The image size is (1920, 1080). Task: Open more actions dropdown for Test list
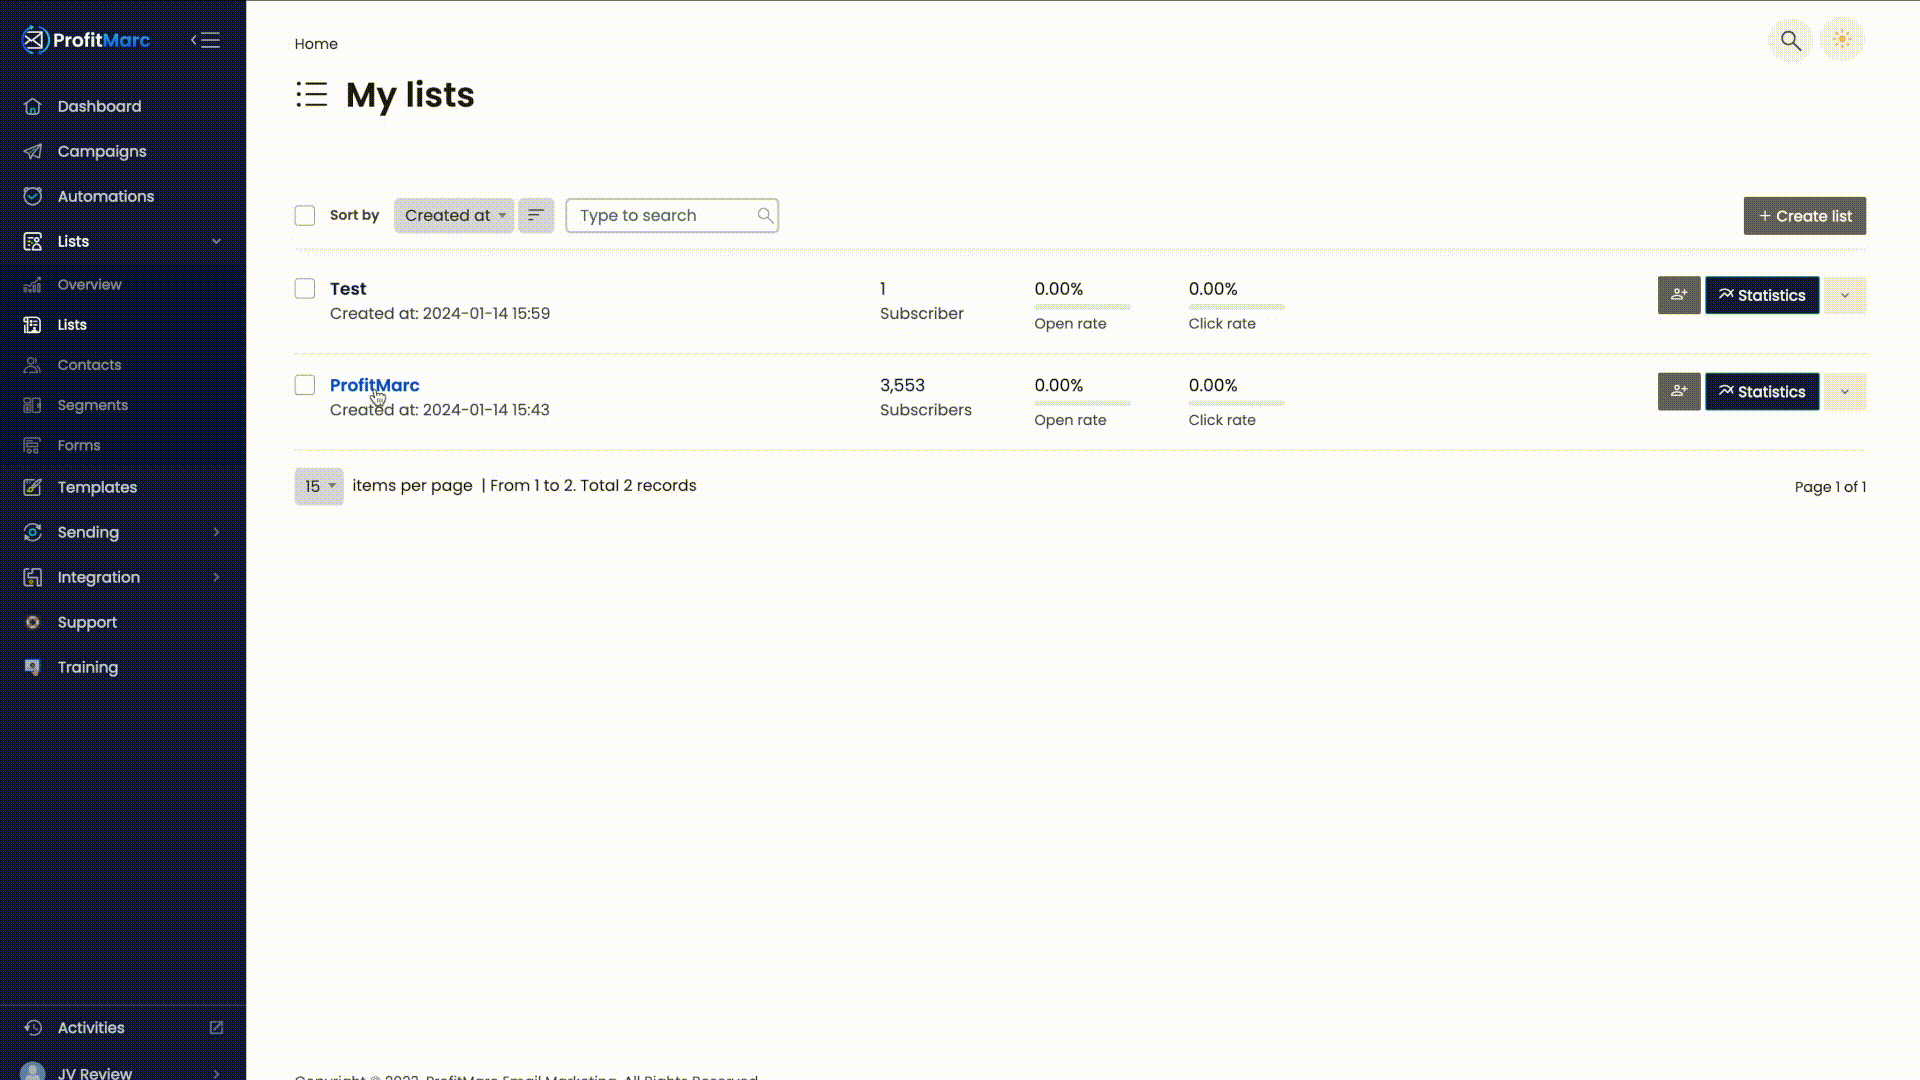tap(1845, 295)
